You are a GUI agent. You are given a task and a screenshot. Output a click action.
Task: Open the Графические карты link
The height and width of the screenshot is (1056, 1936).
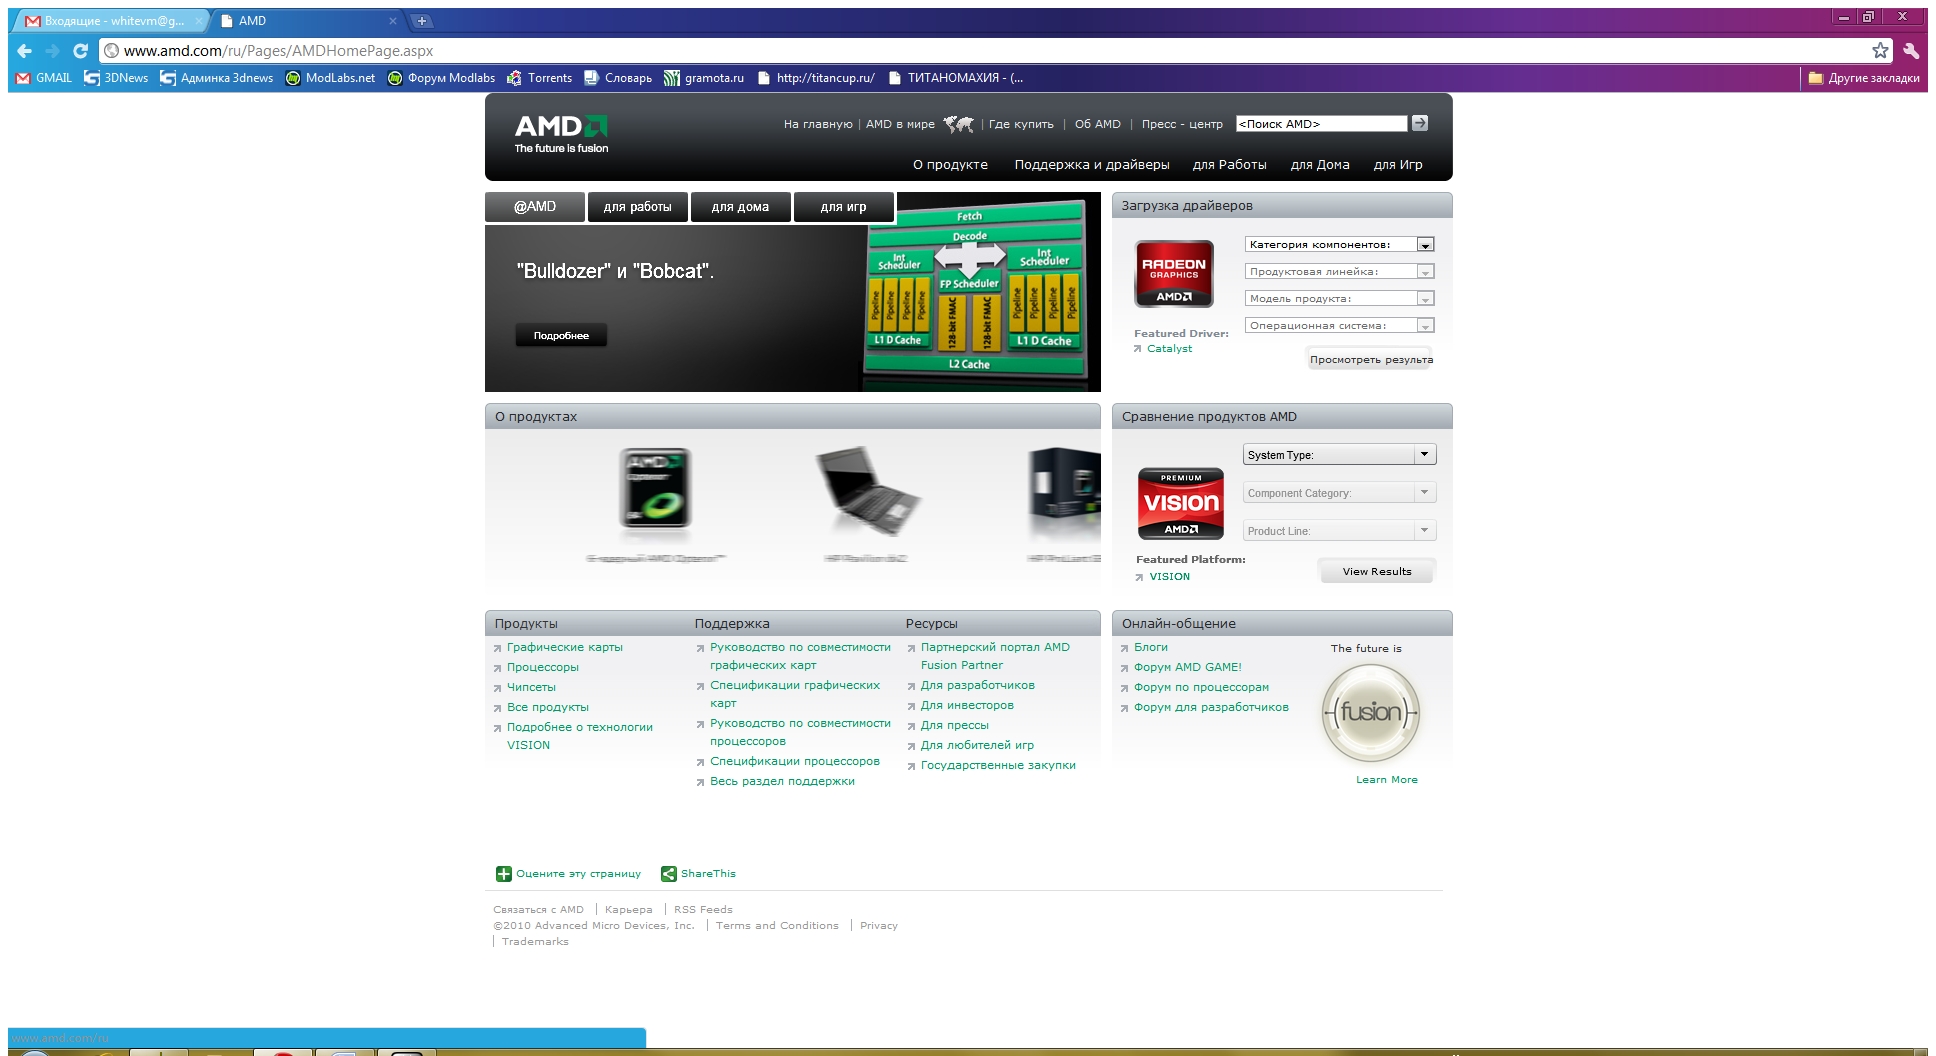pyautogui.click(x=564, y=647)
